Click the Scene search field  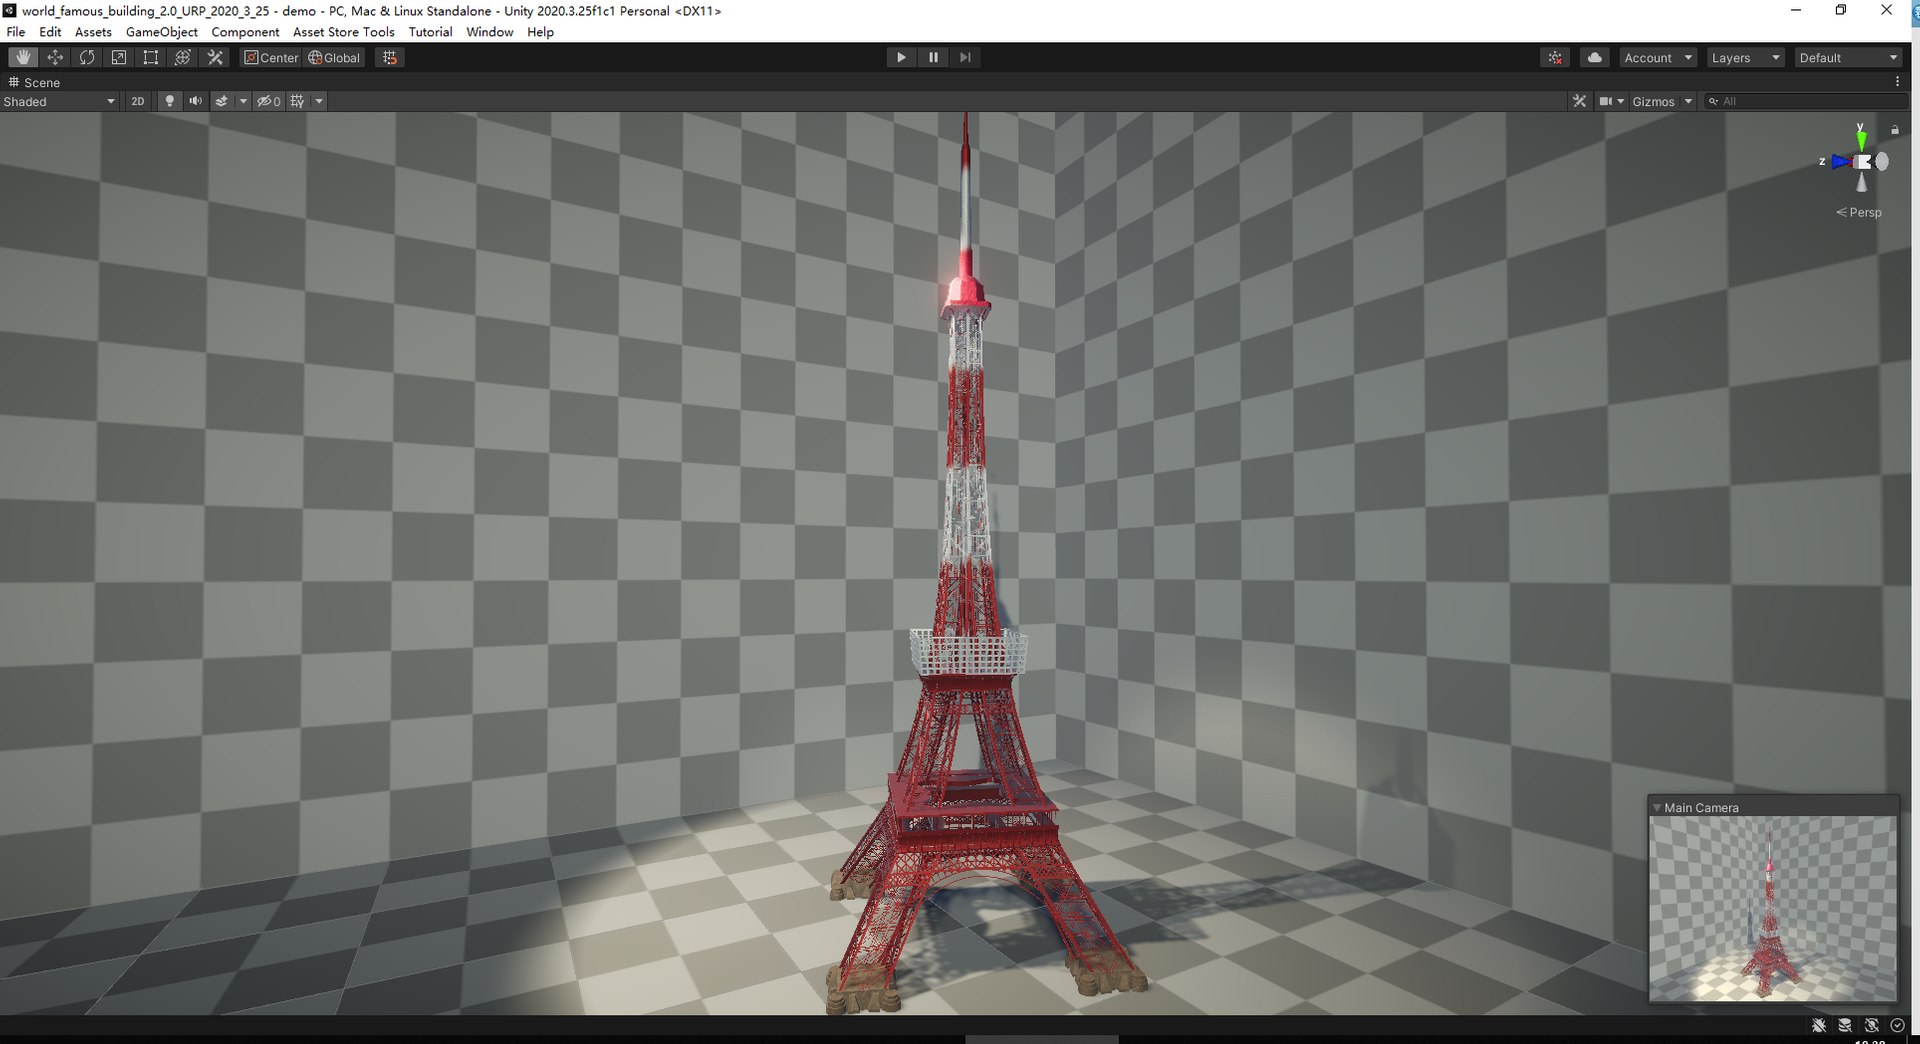point(1805,101)
